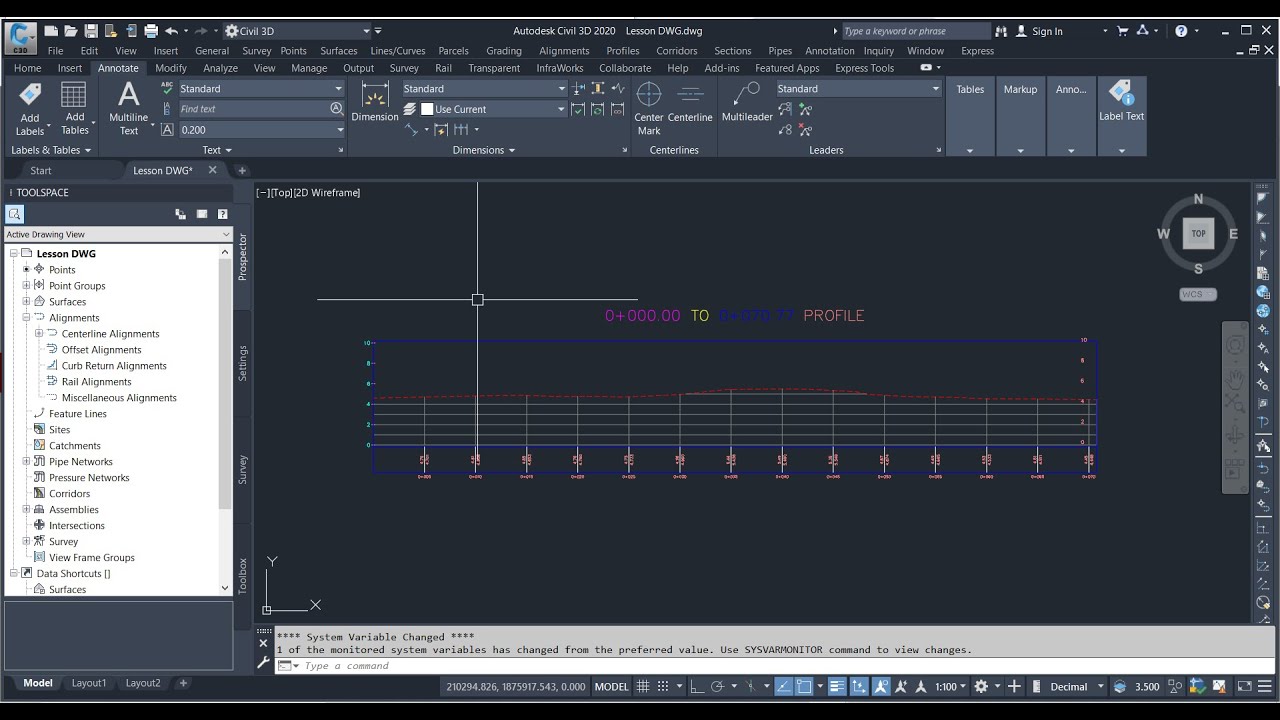
Task: Open the Settings tab in Toolspace
Action: [242, 363]
